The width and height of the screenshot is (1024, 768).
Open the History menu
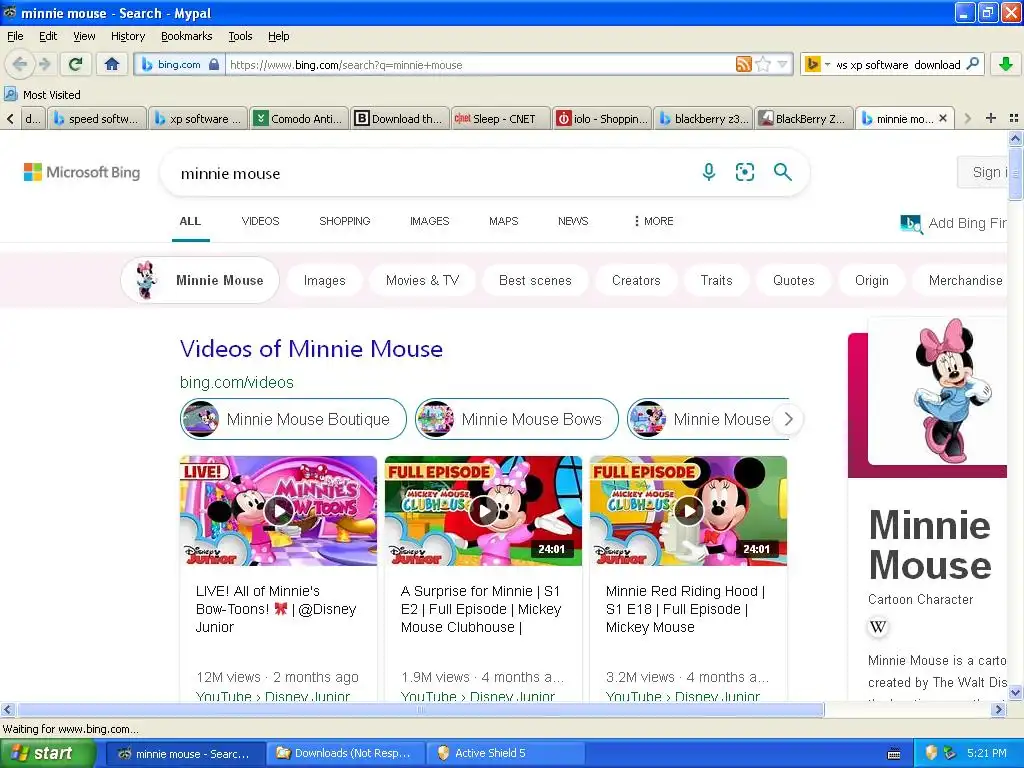coord(128,36)
